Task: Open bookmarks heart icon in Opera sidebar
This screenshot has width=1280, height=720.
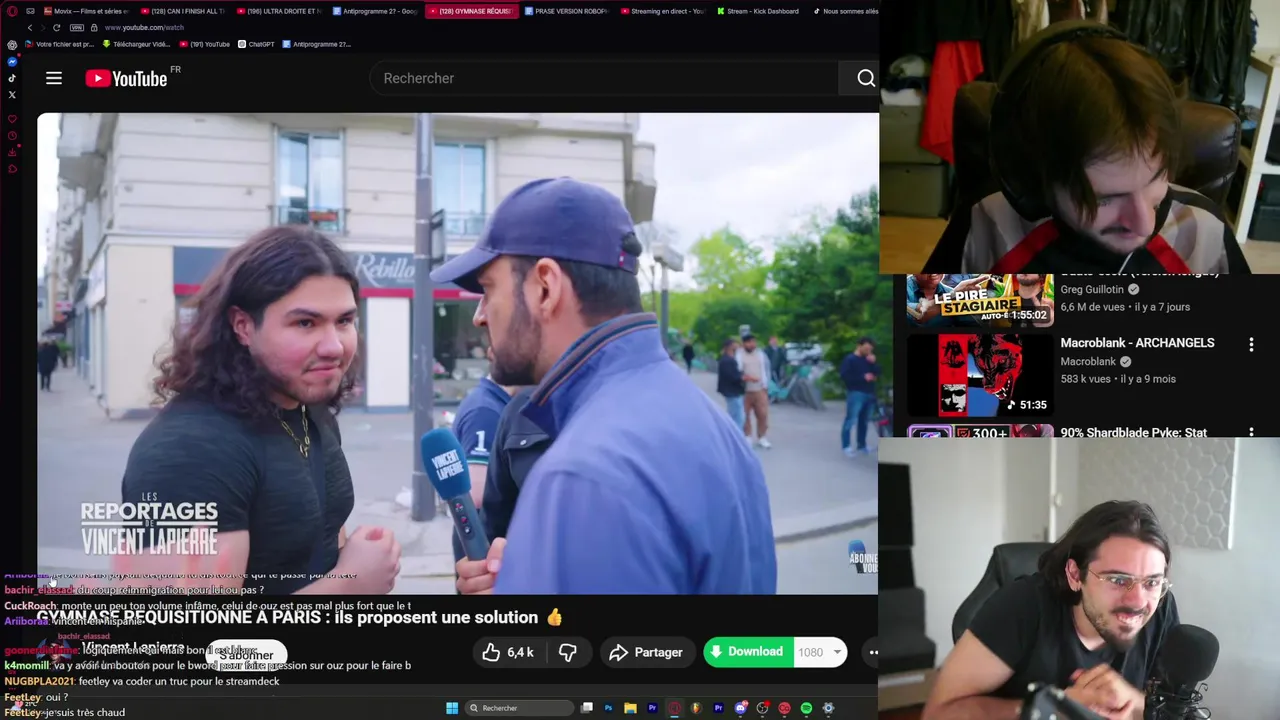Action: [12, 118]
